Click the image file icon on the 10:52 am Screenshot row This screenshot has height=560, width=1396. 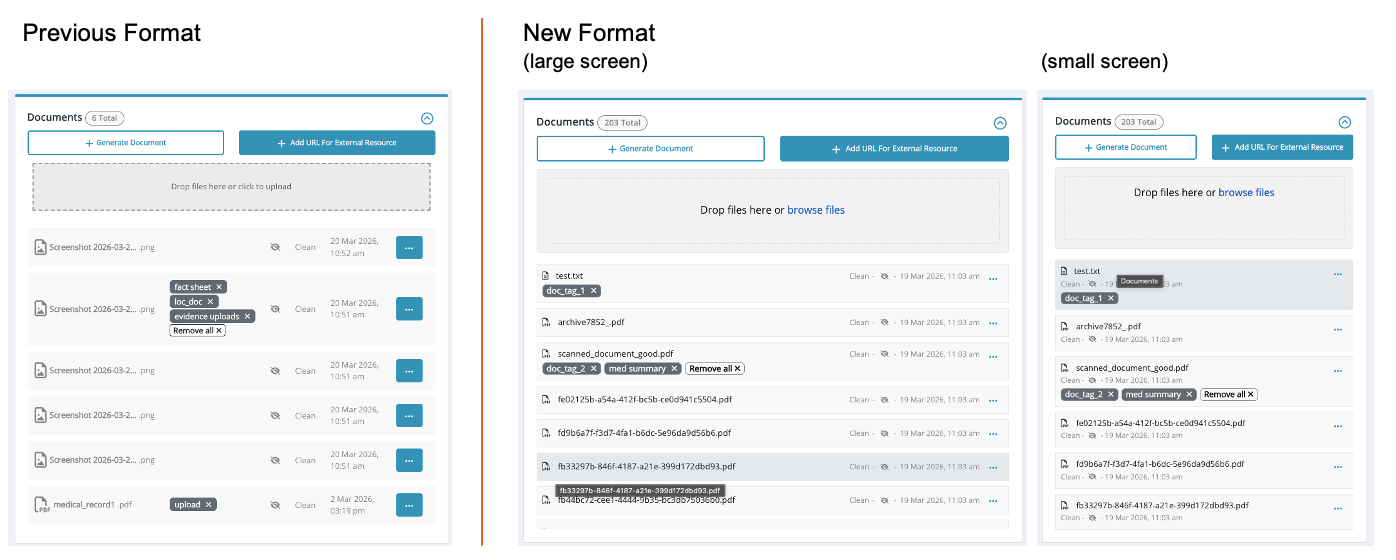tap(41, 247)
